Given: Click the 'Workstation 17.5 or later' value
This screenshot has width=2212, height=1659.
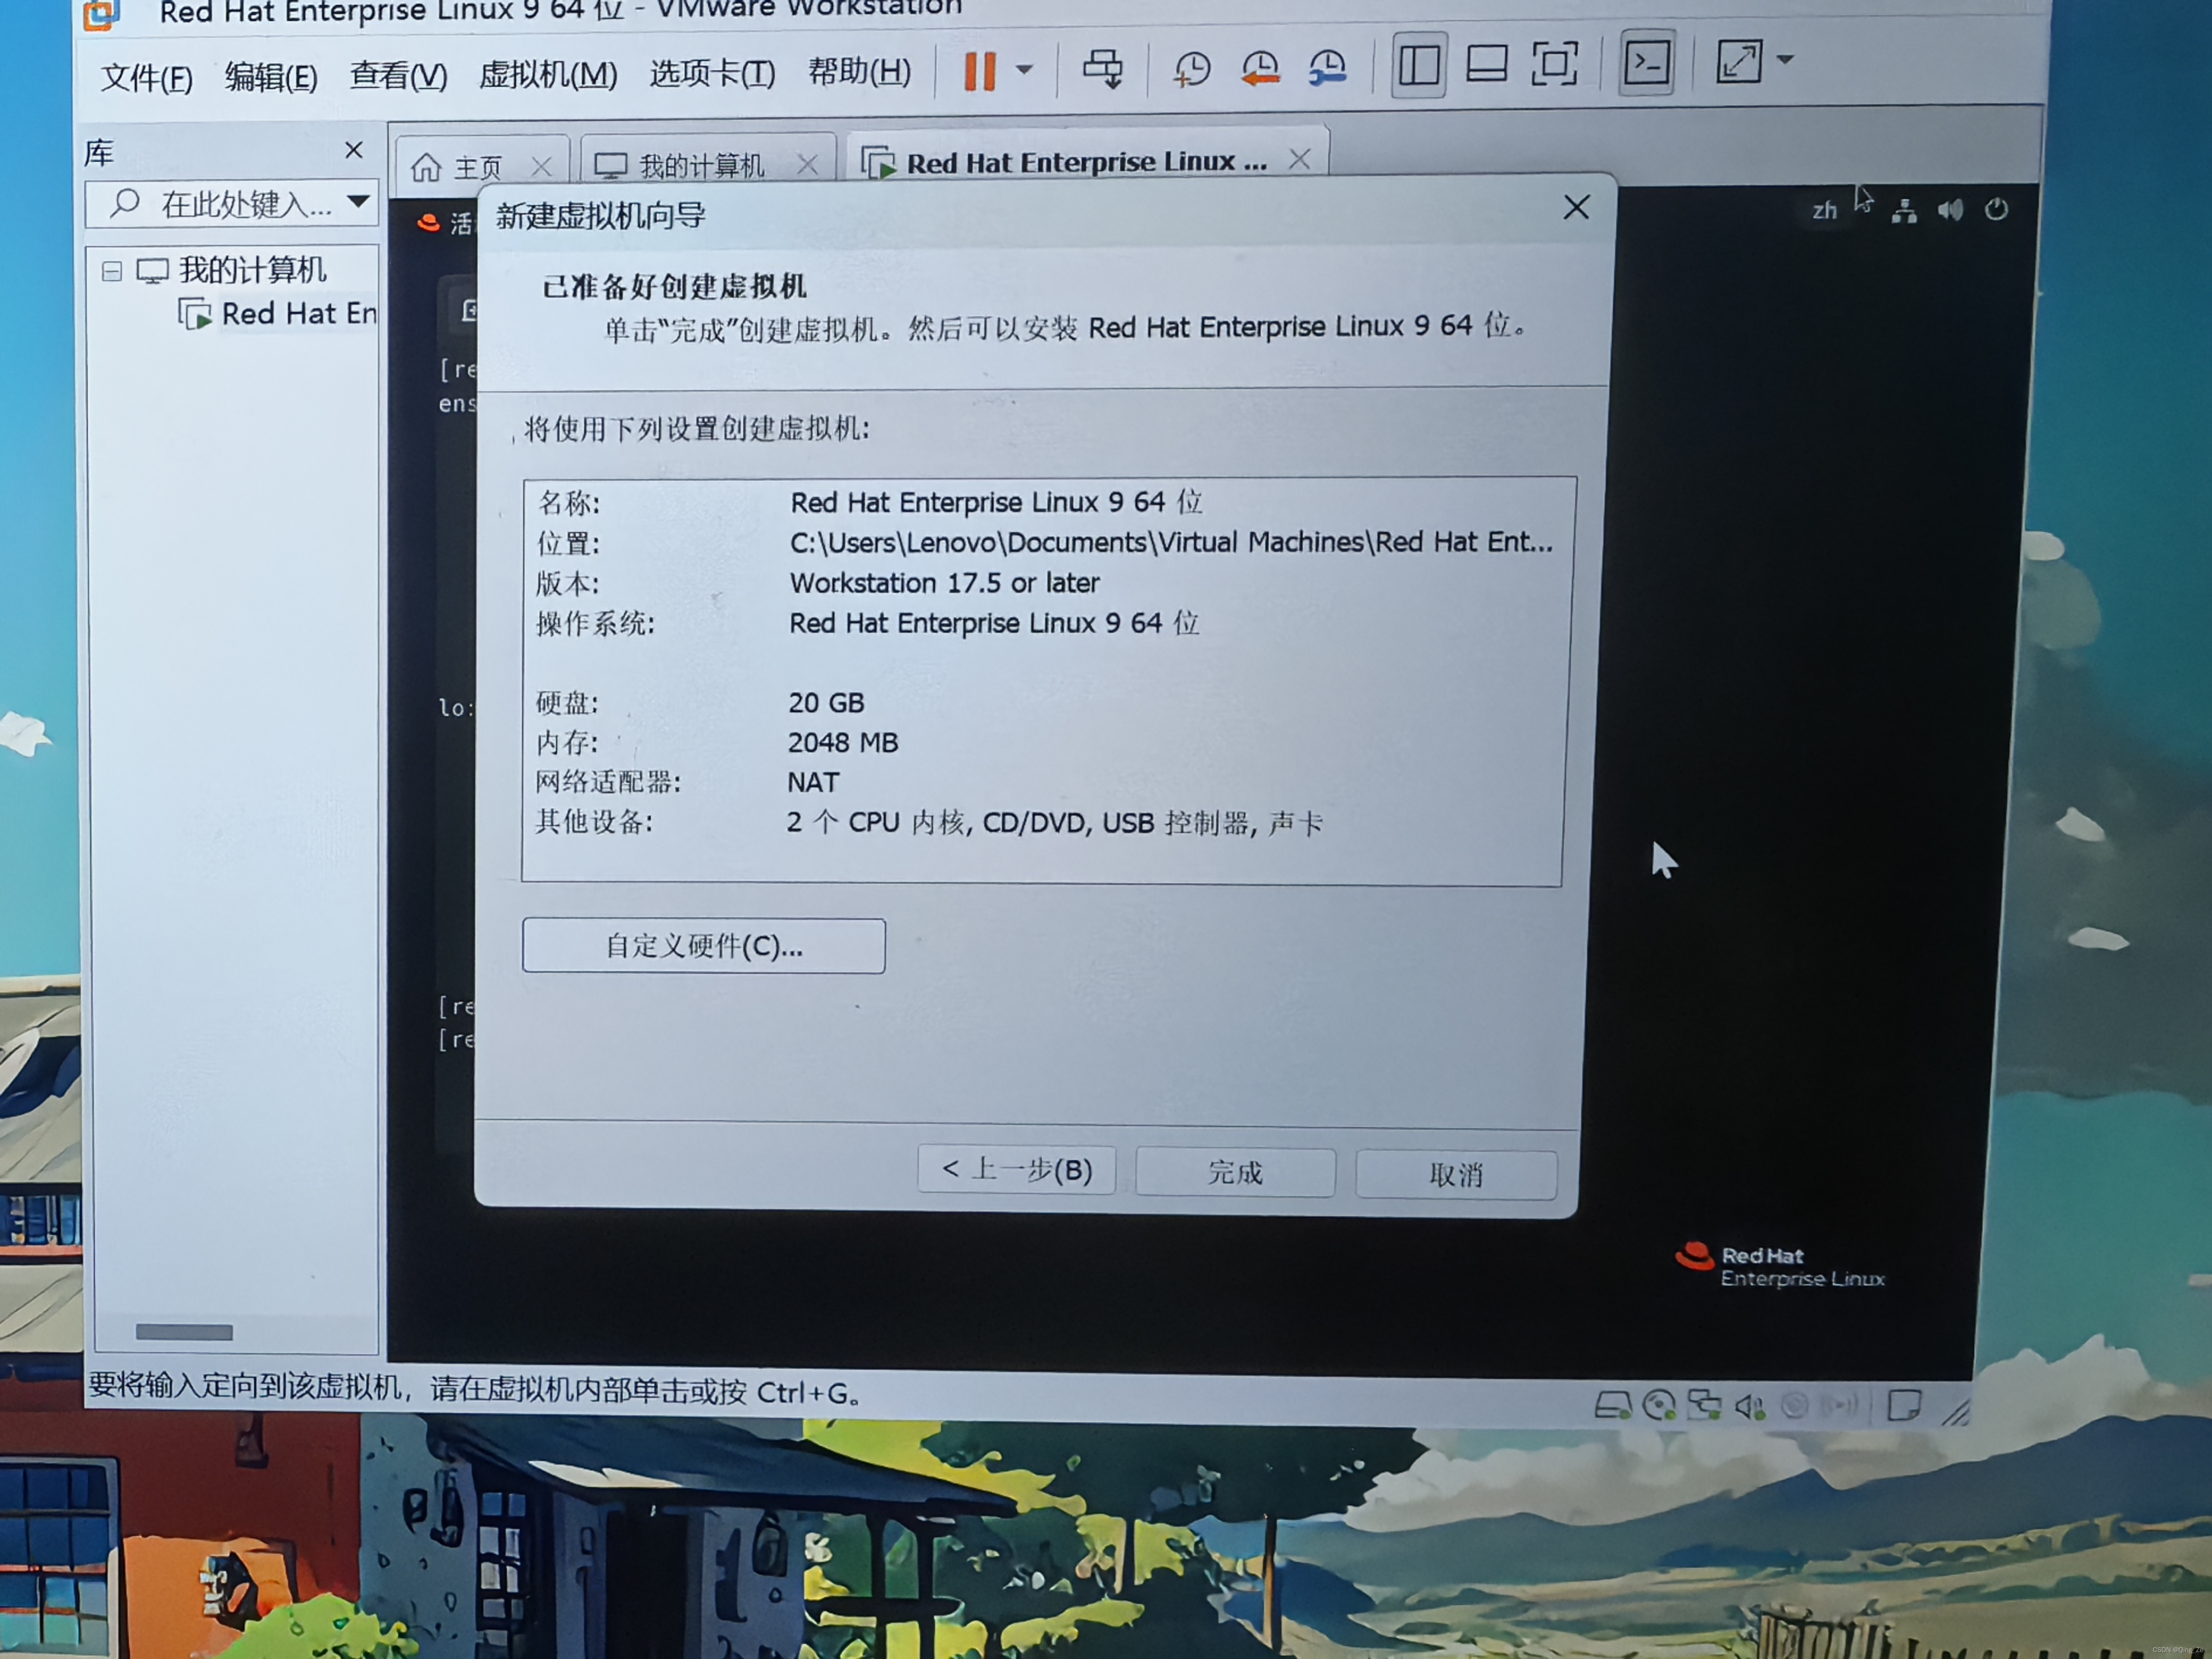Looking at the screenshot, I should pos(944,583).
